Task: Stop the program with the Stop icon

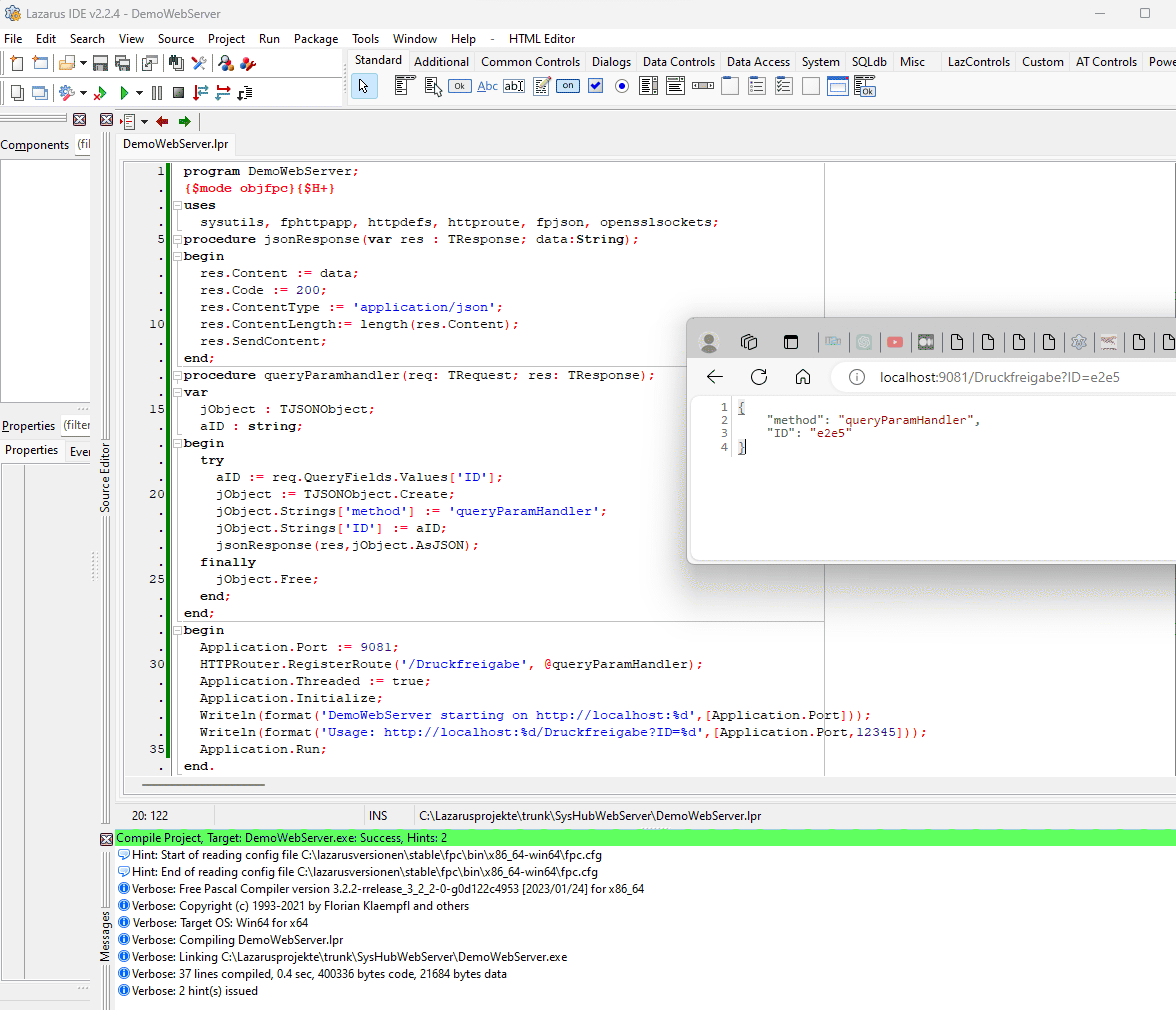Action: coord(178,93)
